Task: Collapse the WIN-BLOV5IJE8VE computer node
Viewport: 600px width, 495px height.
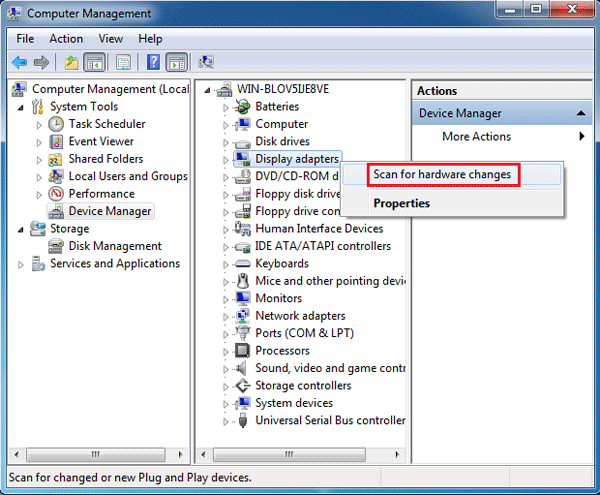Action: coord(207,90)
